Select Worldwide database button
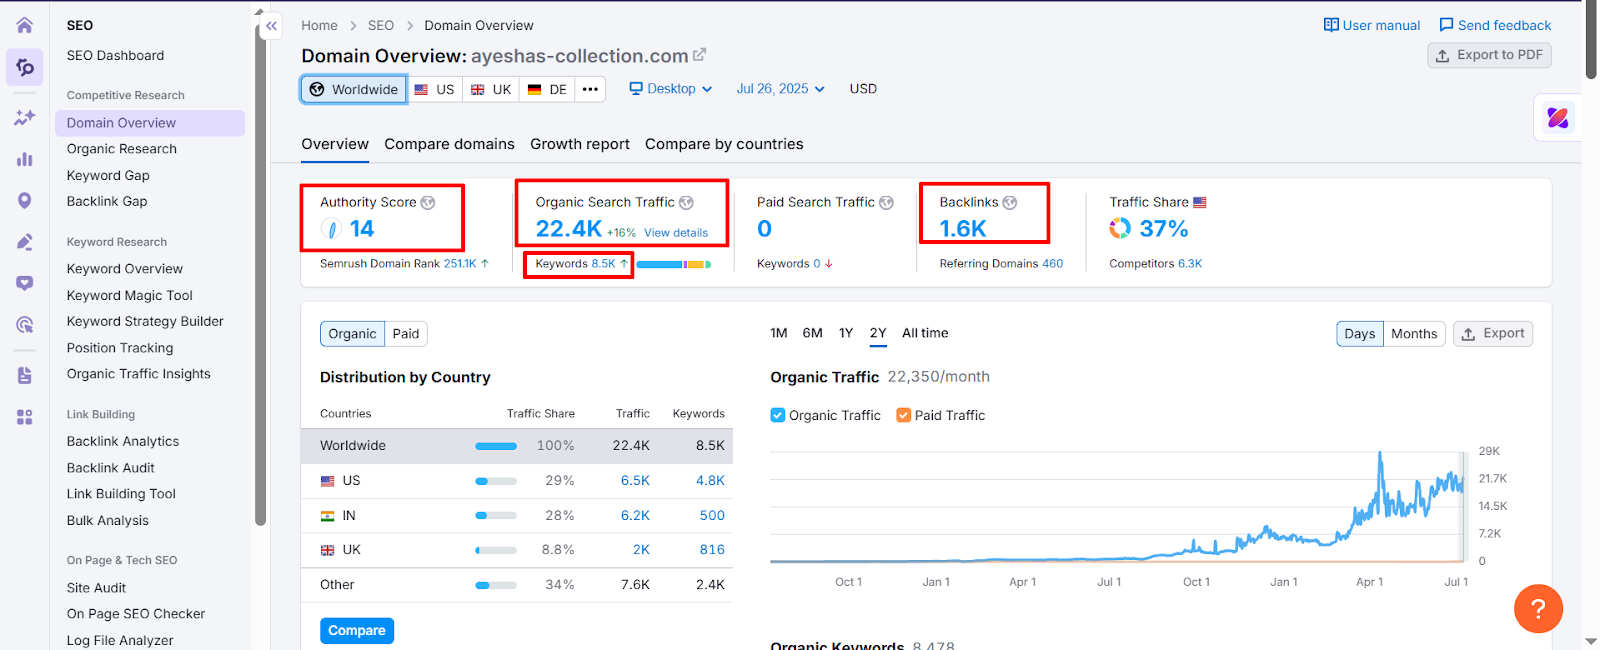This screenshot has height=650, width=1600. click(x=354, y=89)
